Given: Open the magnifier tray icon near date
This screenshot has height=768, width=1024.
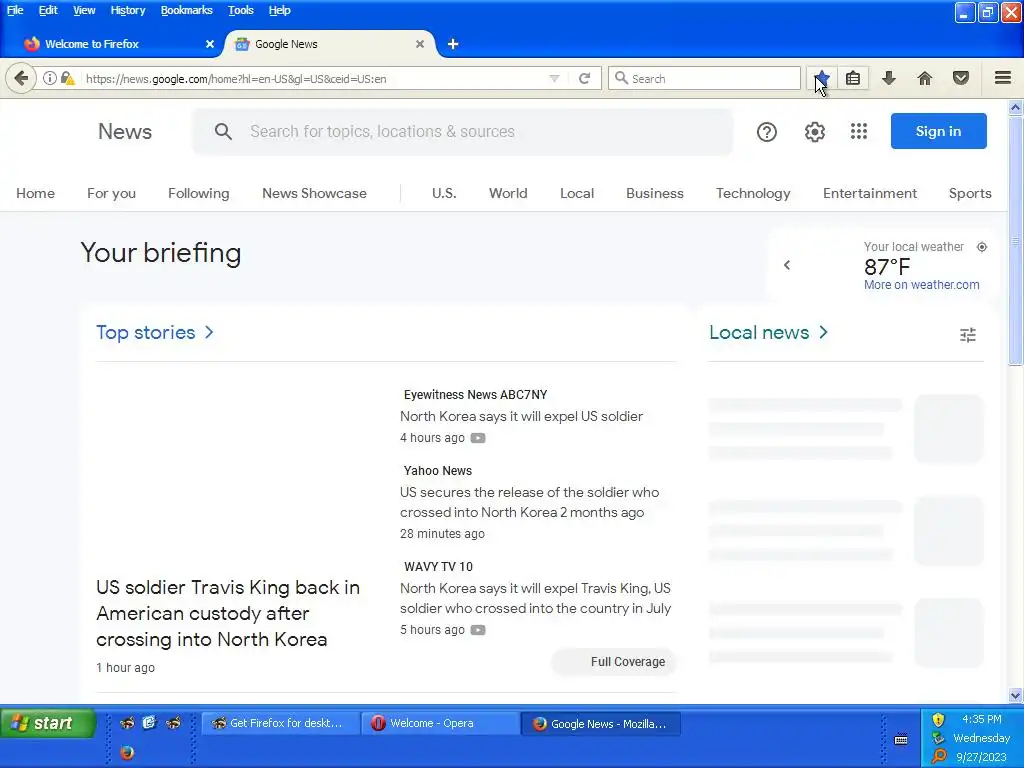Looking at the screenshot, I should click(938, 756).
